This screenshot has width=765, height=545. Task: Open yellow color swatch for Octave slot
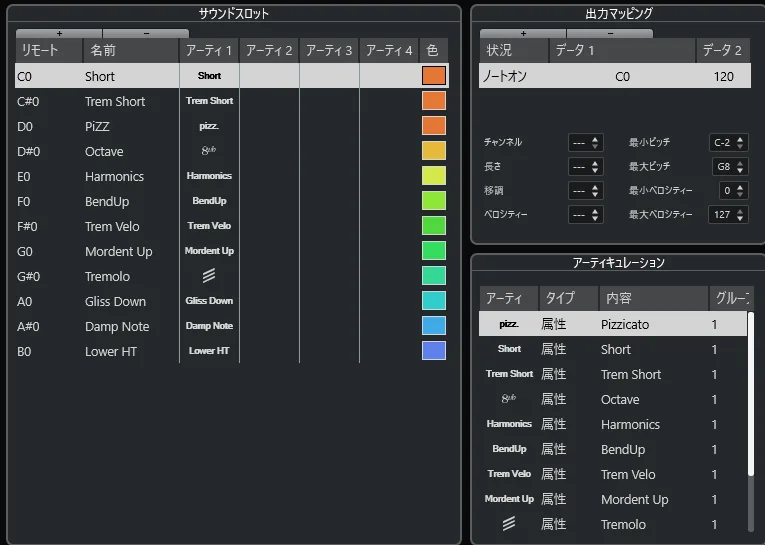click(434, 151)
